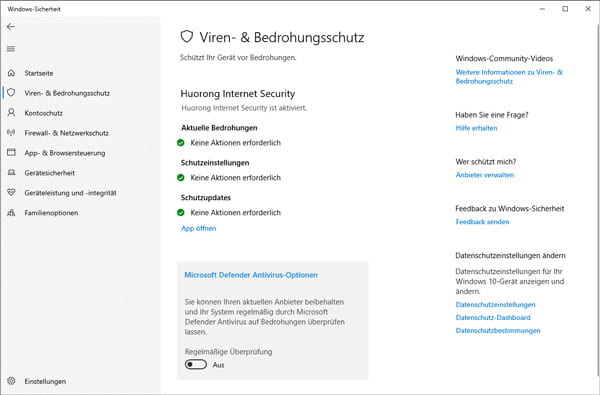
Task: Click the shield icon beside page heading
Action: (x=186, y=37)
